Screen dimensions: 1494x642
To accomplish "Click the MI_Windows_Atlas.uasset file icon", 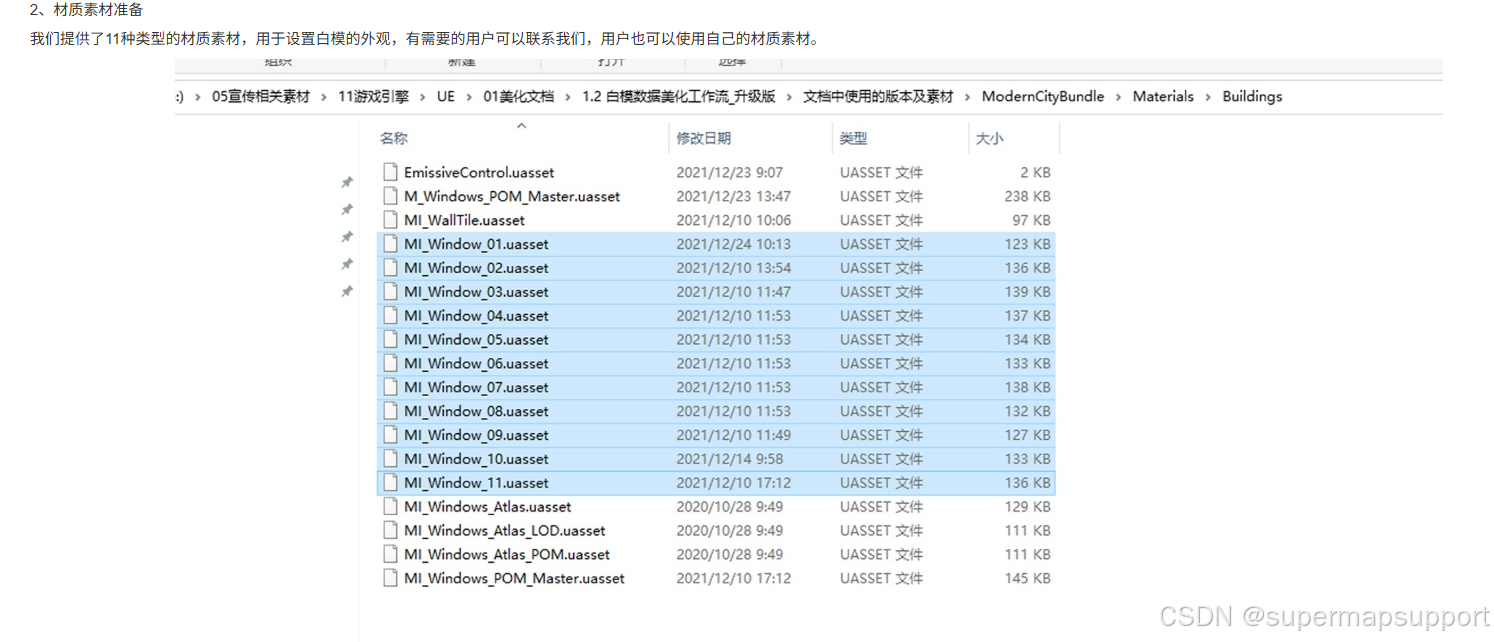I will click(x=391, y=507).
